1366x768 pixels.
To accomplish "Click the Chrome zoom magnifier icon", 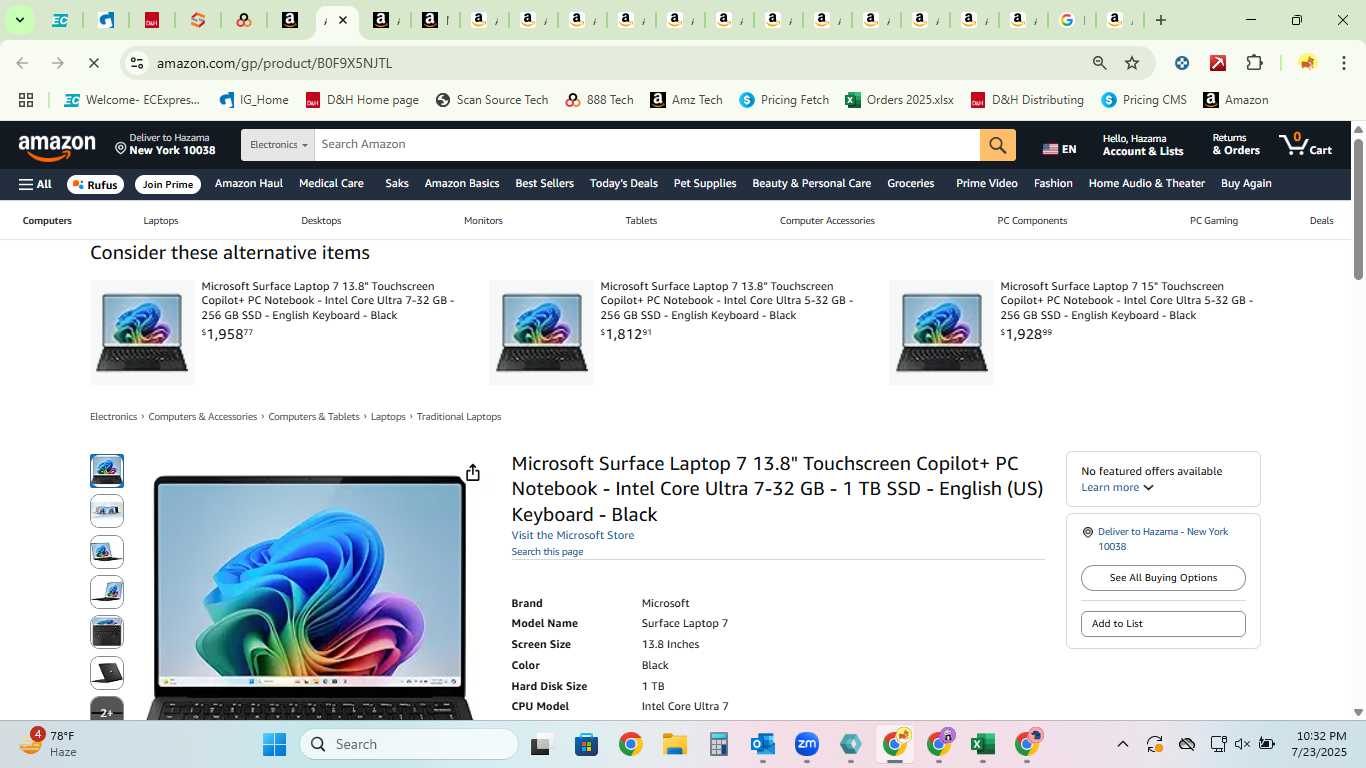I will coord(1100,63).
